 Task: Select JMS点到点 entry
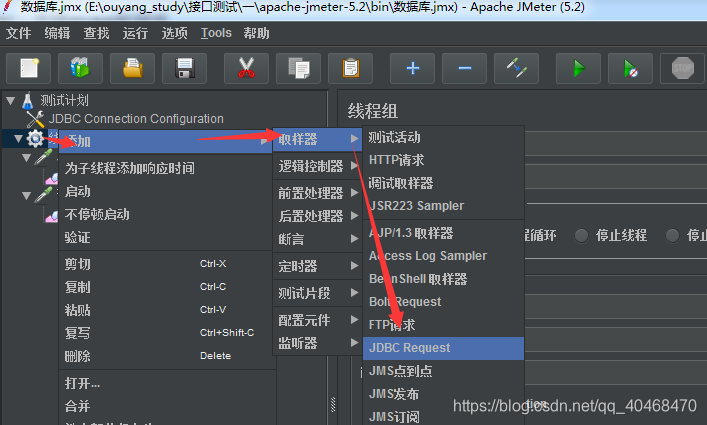[x=444, y=371]
